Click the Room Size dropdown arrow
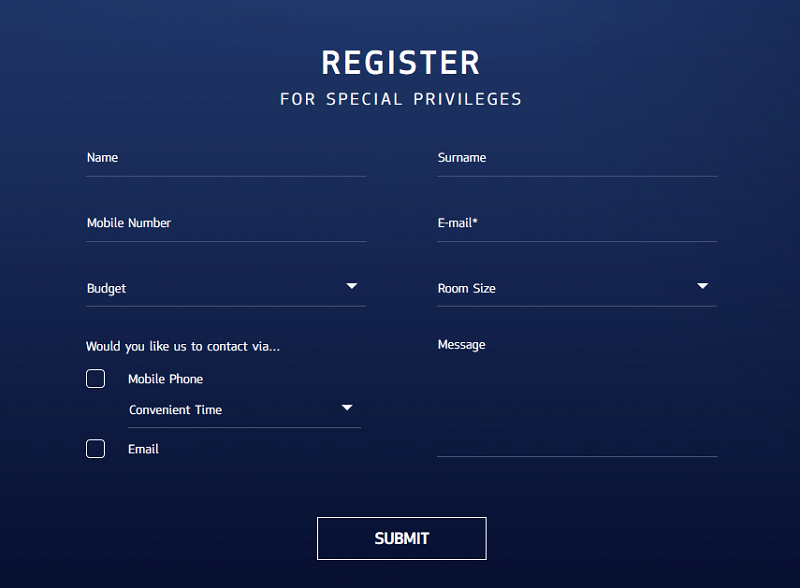 (703, 287)
